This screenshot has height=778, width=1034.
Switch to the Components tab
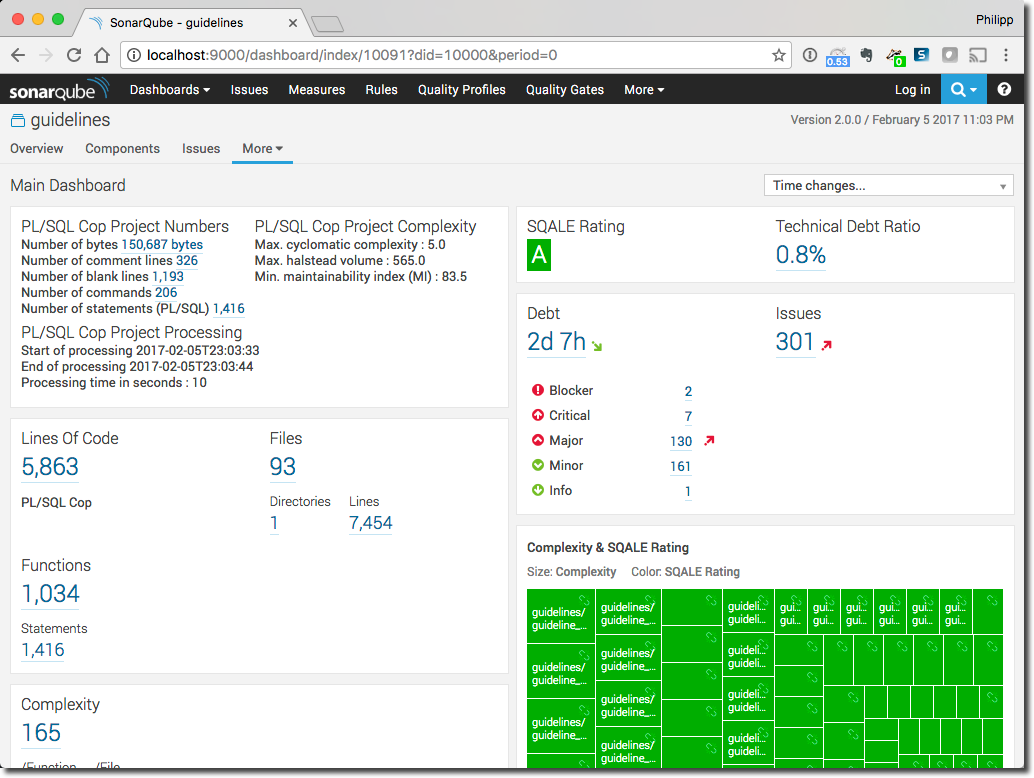click(x=122, y=149)
